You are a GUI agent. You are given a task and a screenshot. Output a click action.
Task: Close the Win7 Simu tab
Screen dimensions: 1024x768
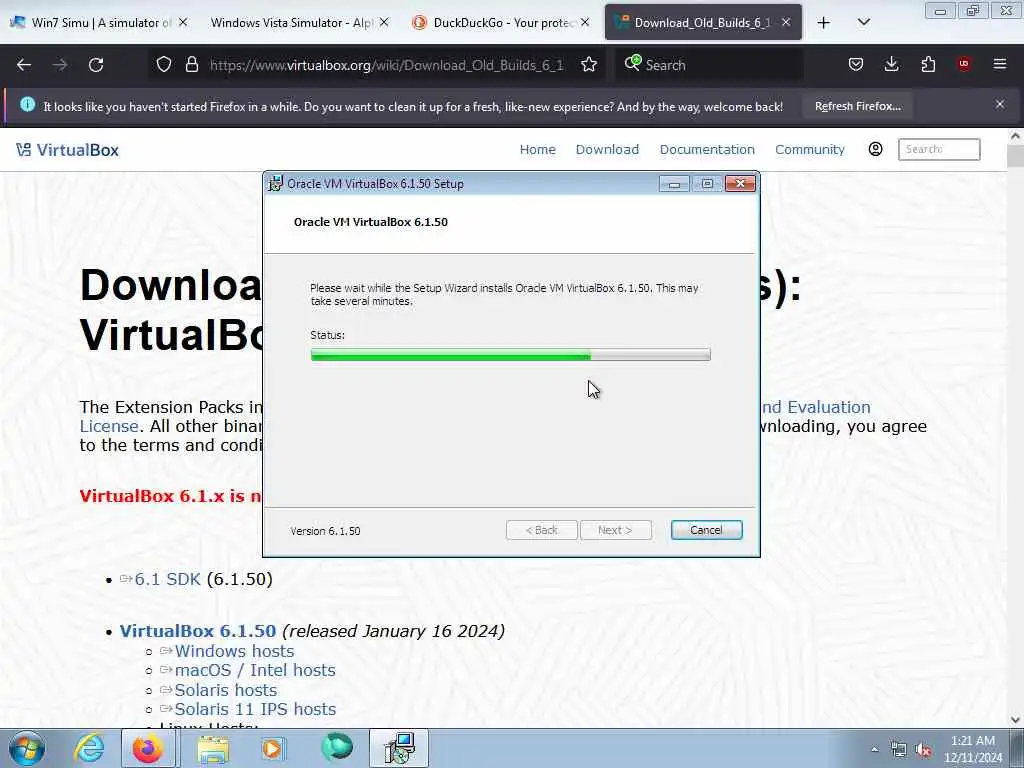tap(183, 22)
